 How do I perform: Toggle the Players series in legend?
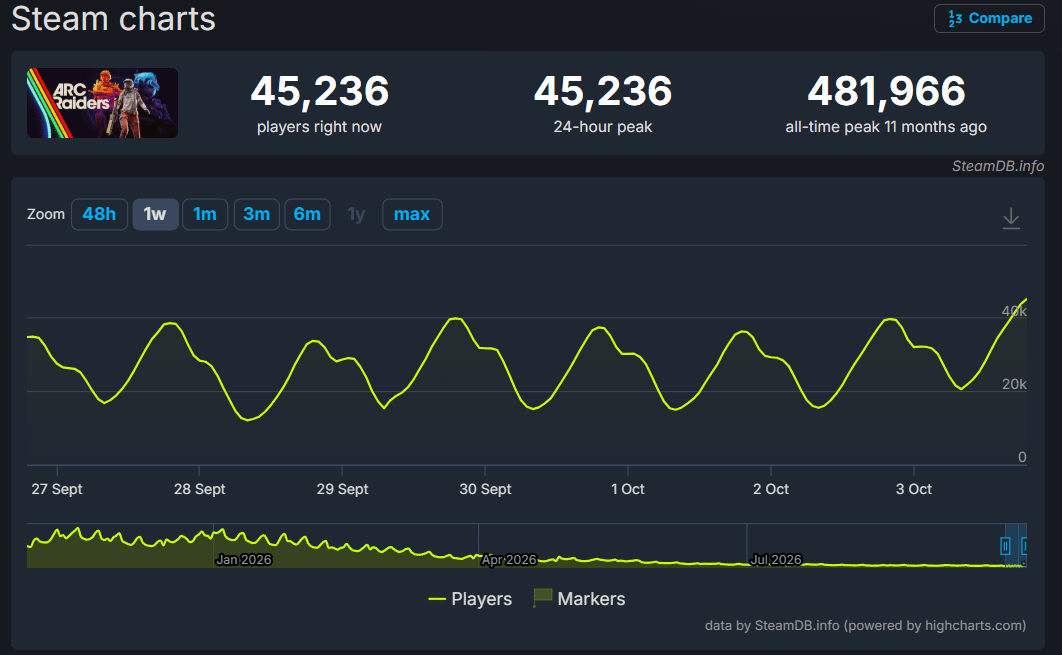(470, 599)
